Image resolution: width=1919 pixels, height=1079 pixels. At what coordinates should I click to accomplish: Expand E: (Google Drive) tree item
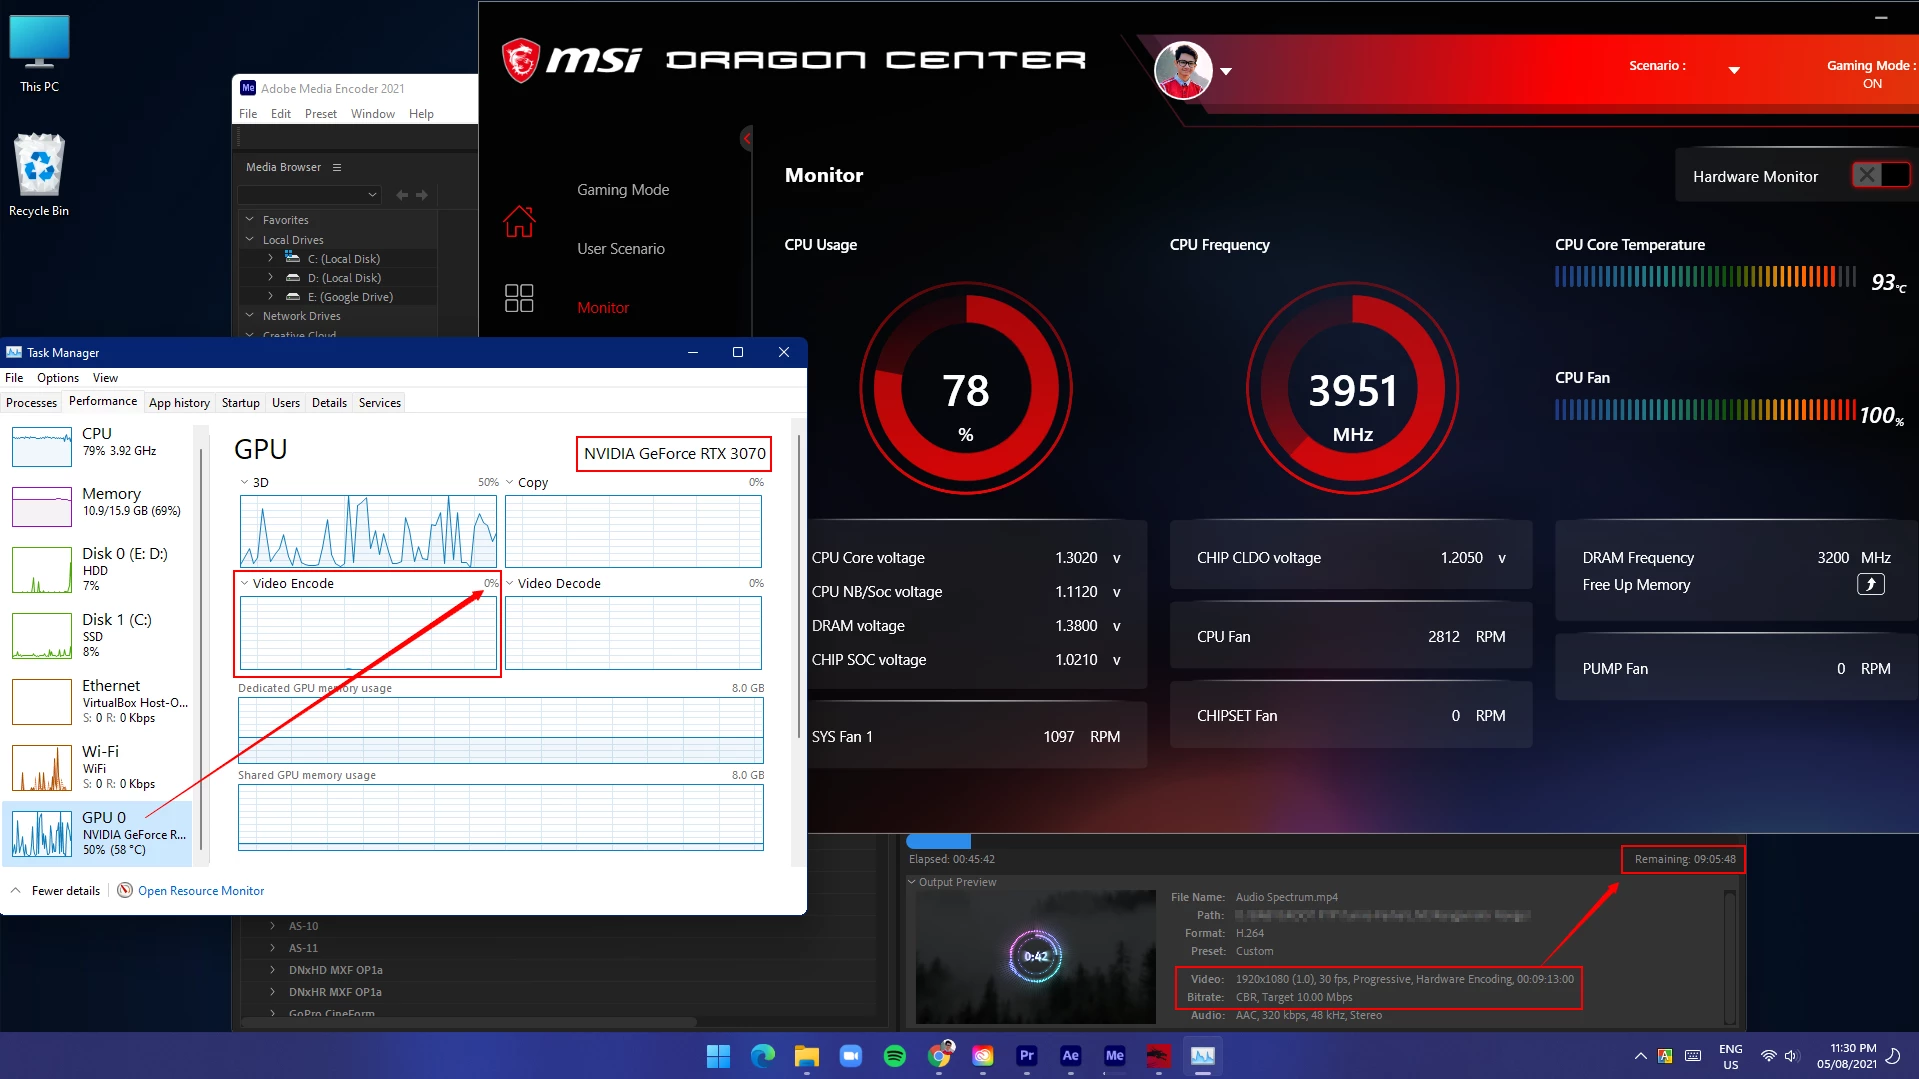point(270,296)
